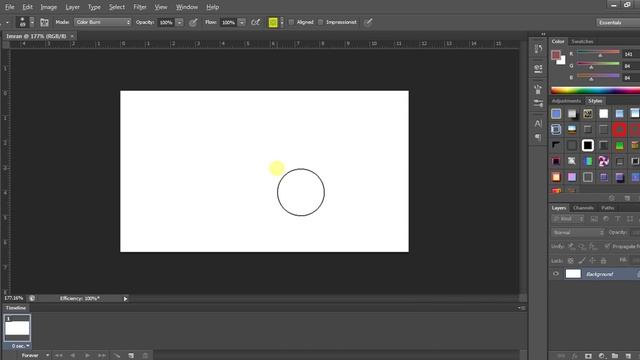Create a new group folder icon
Image resolution: width=640 pixels, height=360 pixels.
pos(615,356)
